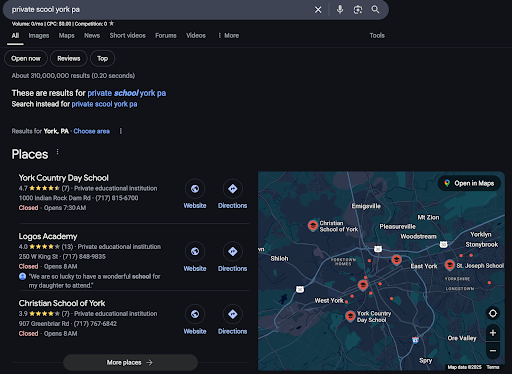Click the East York label on map

pyautogui.click(x=424, y=266)
